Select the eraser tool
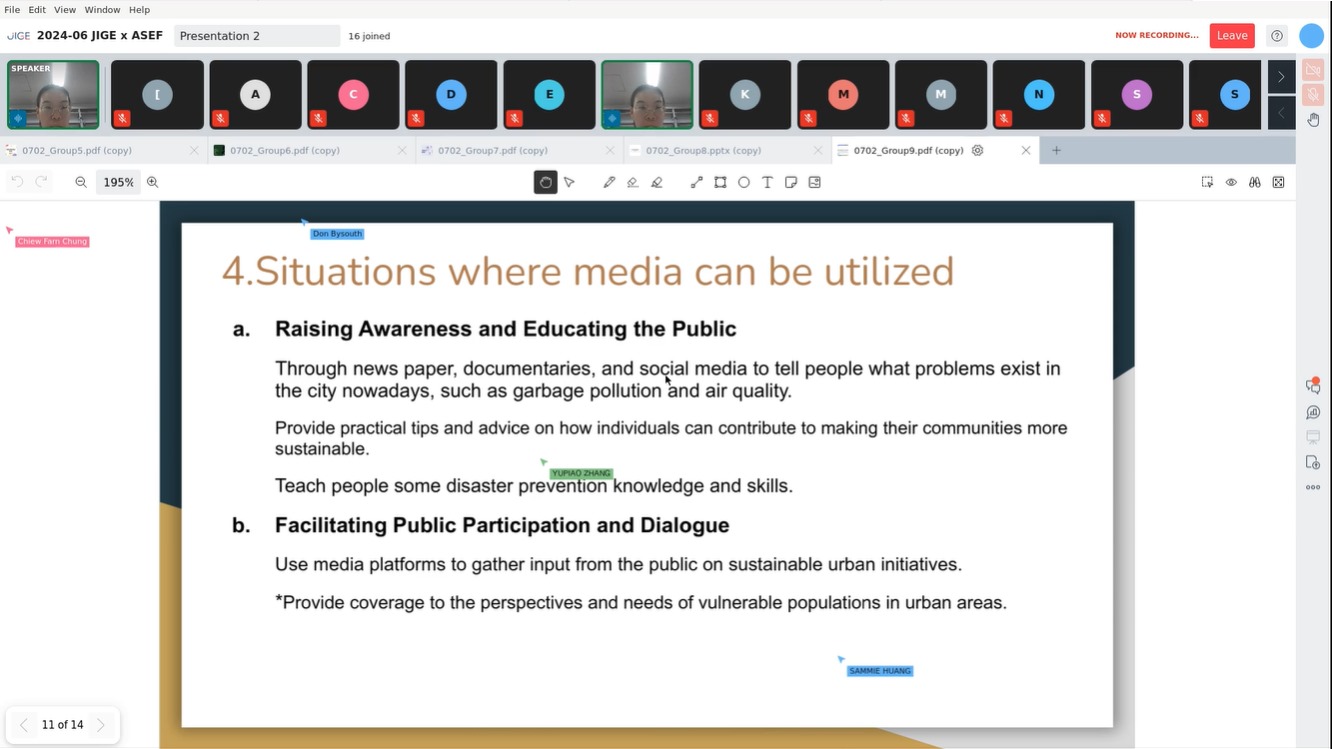1332x749 pixels. click(633, 182)
